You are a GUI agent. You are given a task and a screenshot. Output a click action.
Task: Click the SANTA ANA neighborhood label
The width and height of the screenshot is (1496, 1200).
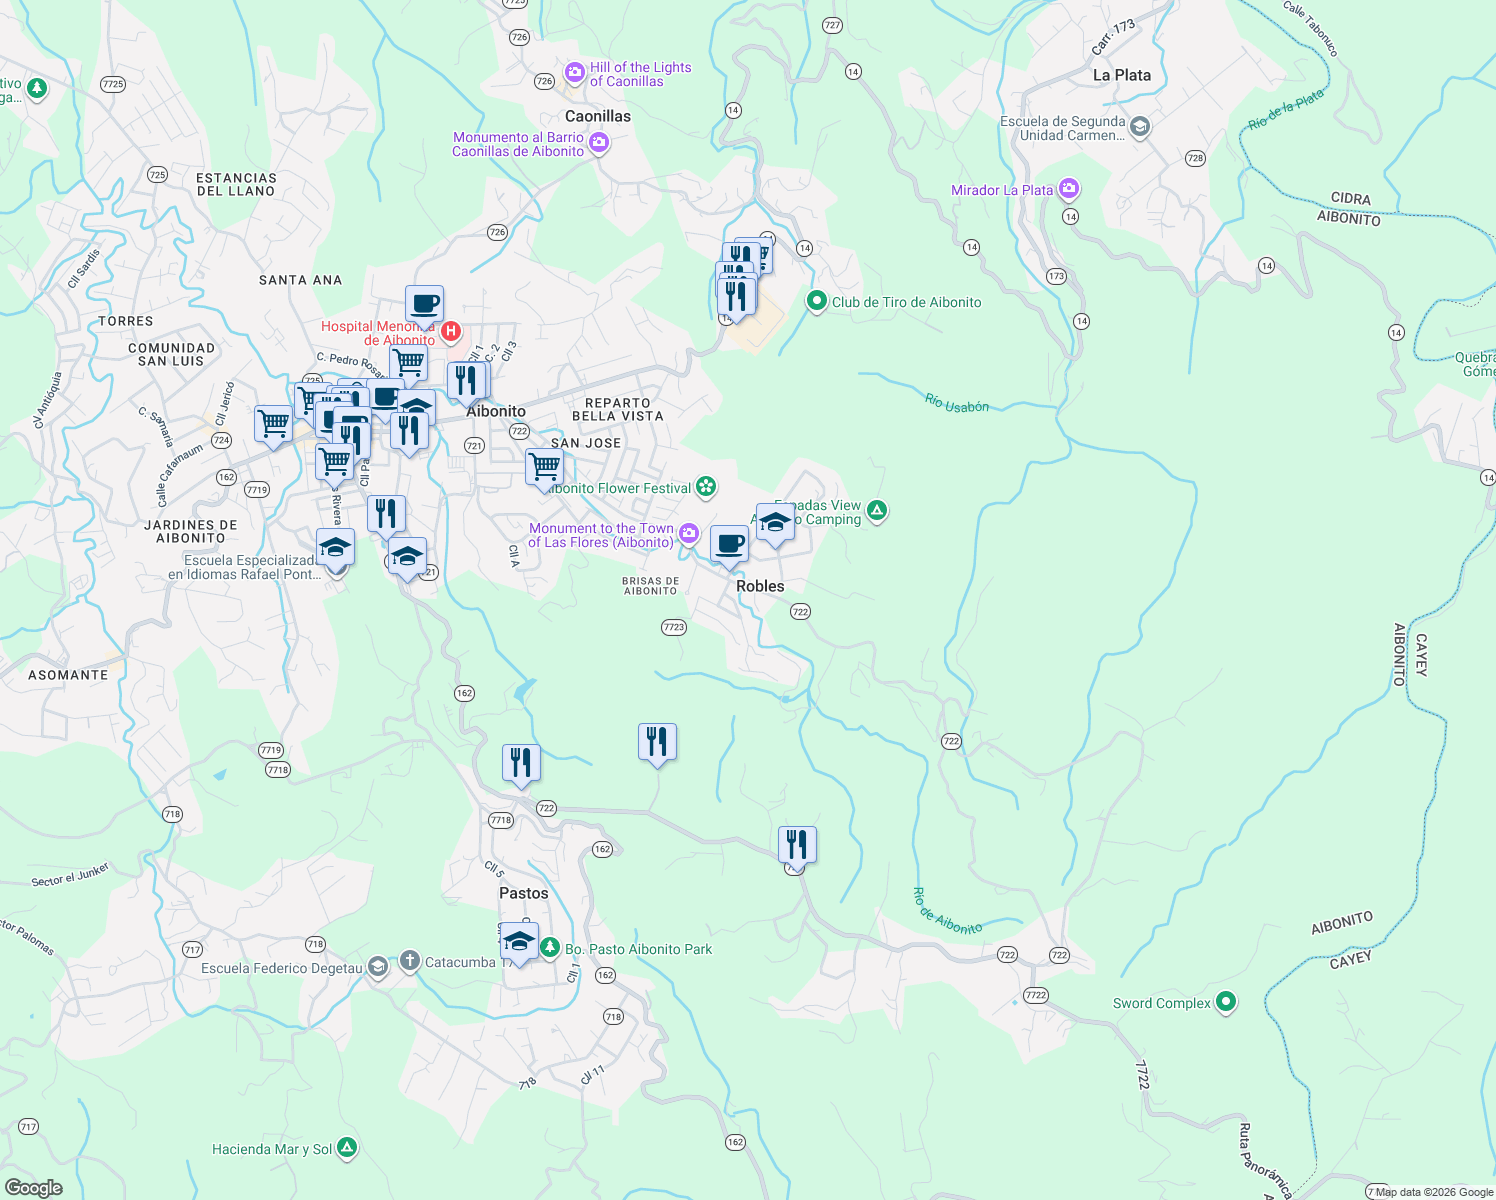(x=300, y=280)
